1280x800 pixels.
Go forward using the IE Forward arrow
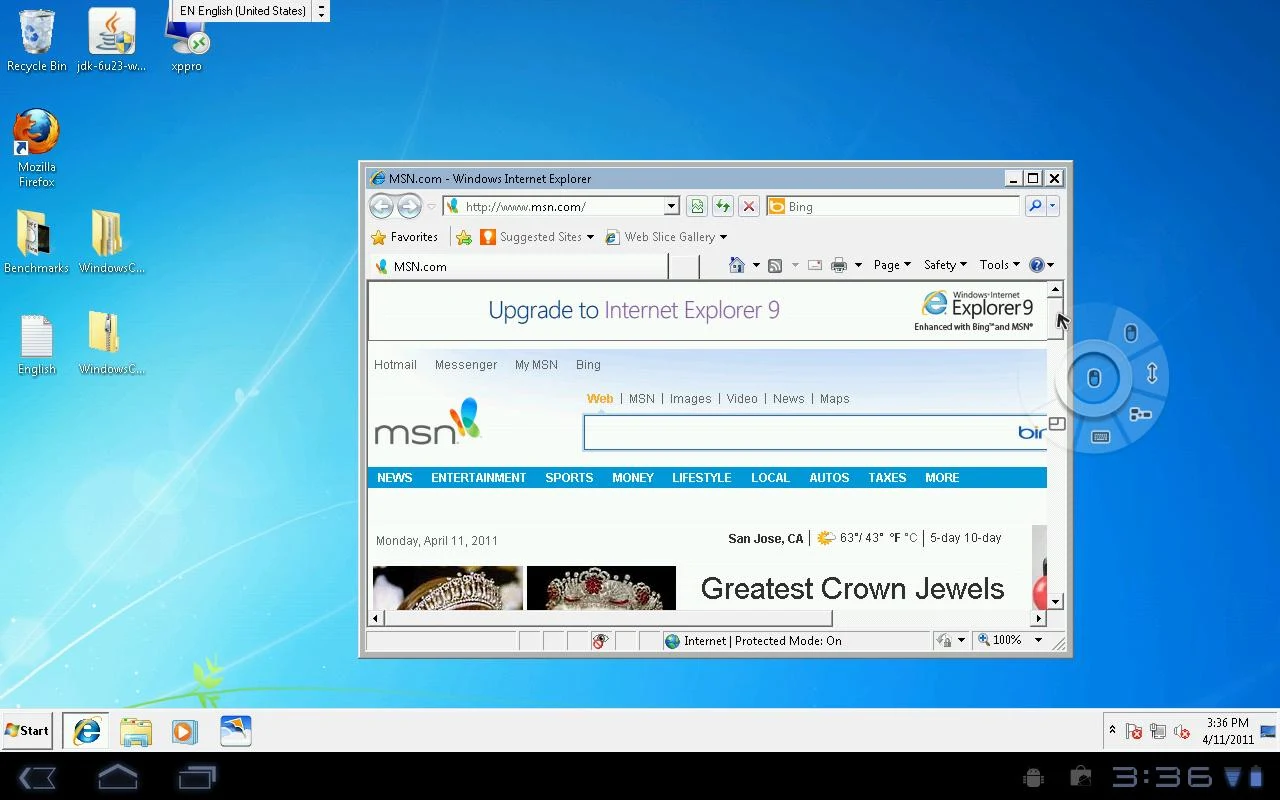pyautogui.click(x=409, y=207)
